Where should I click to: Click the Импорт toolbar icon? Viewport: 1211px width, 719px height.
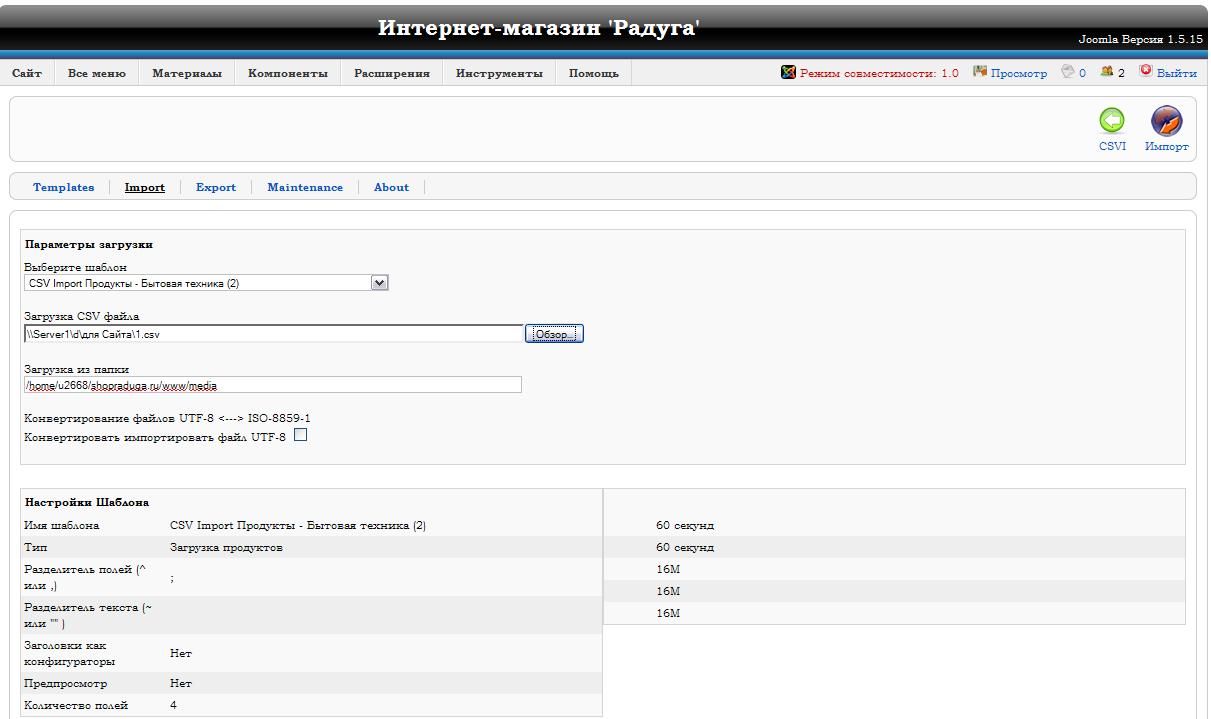tap(1166, 122)
